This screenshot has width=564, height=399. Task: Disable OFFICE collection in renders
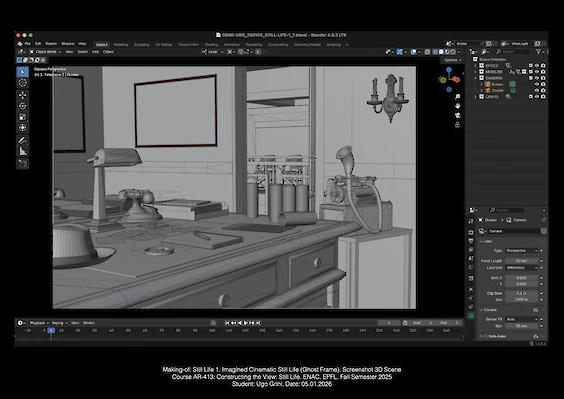(543, 65)
